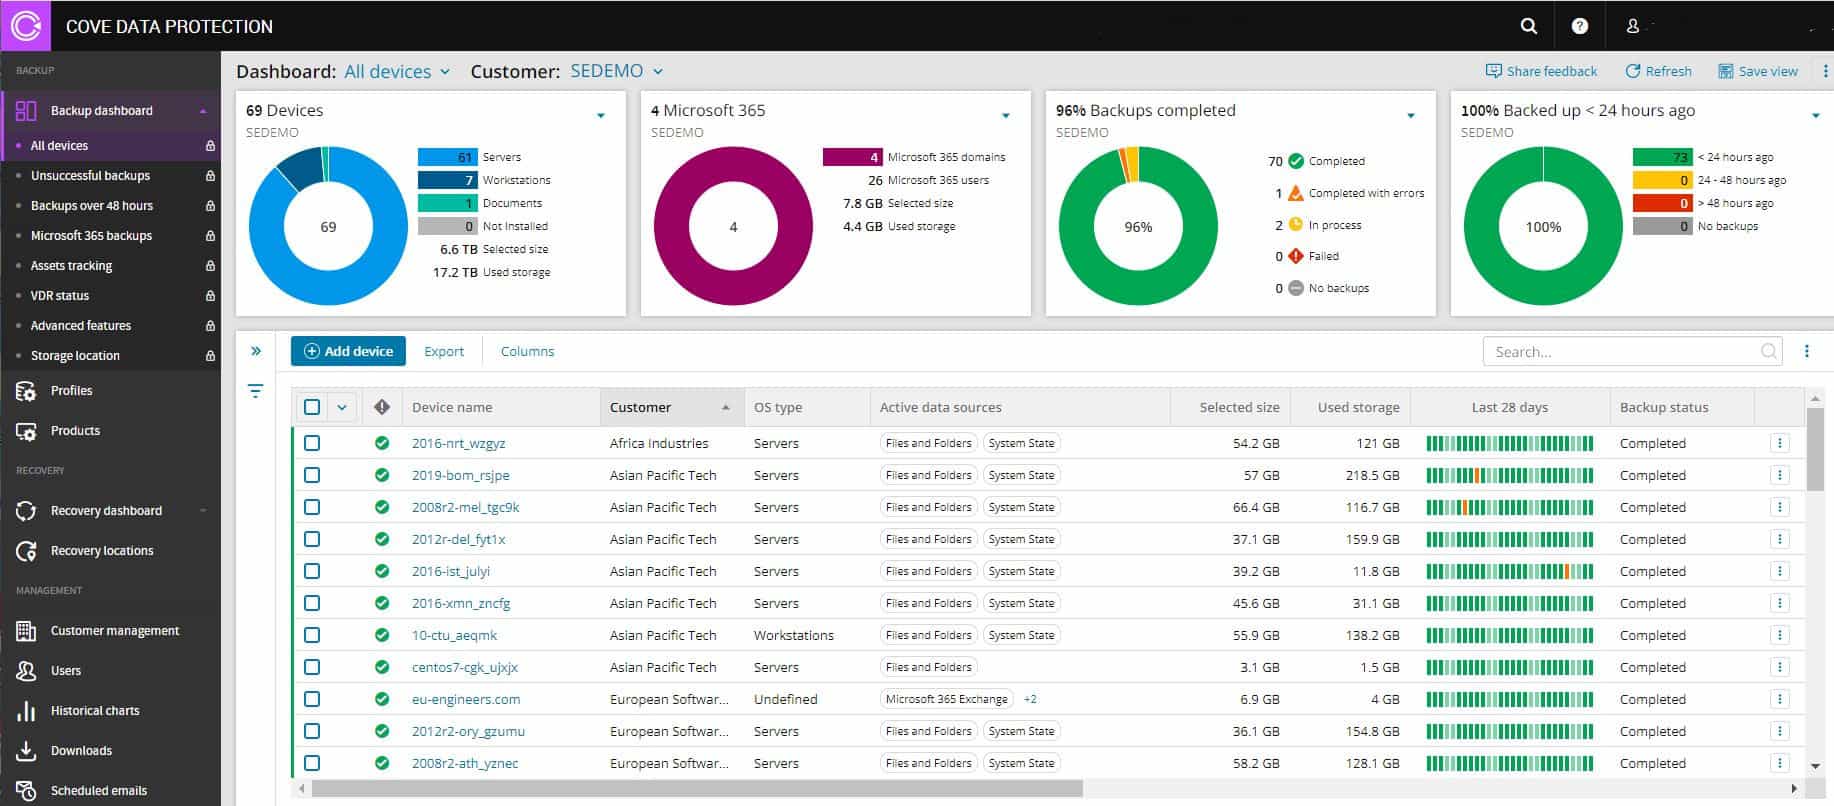1834x806 pixels.
Task: Toggle the select-all header checkbox
Action: pyautogui.click(x=312, y=407)
